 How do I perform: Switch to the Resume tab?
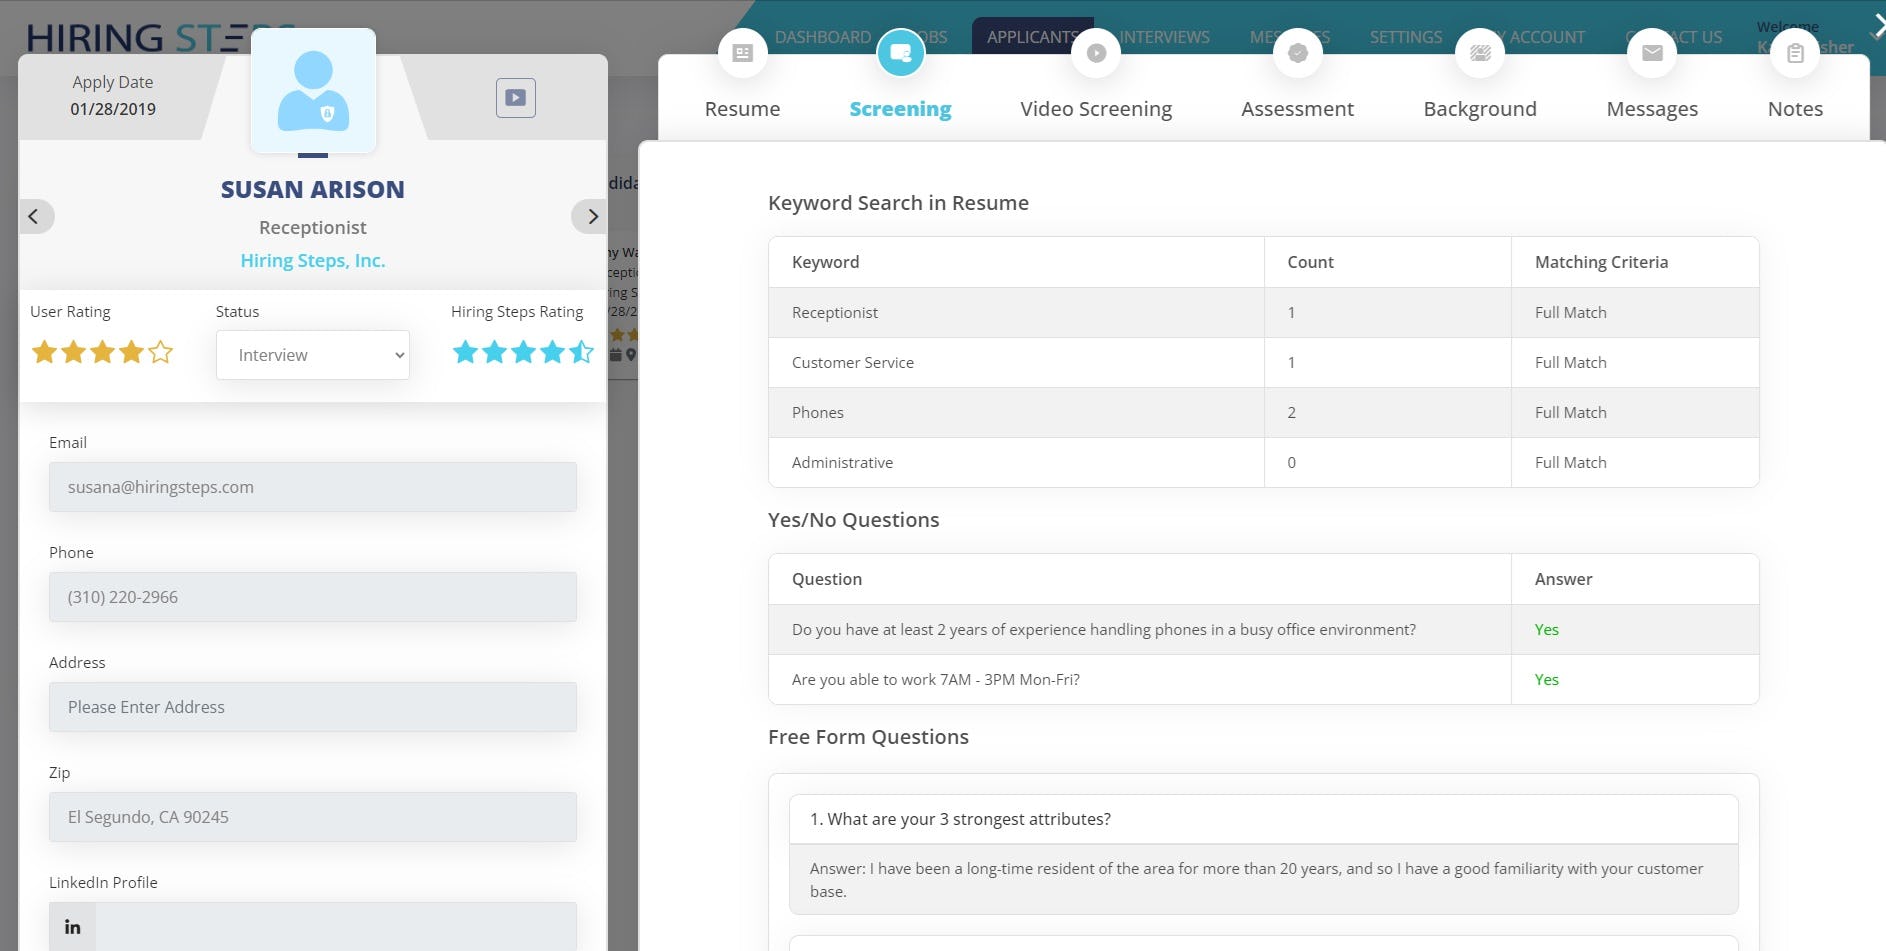(x=742, y=108)
